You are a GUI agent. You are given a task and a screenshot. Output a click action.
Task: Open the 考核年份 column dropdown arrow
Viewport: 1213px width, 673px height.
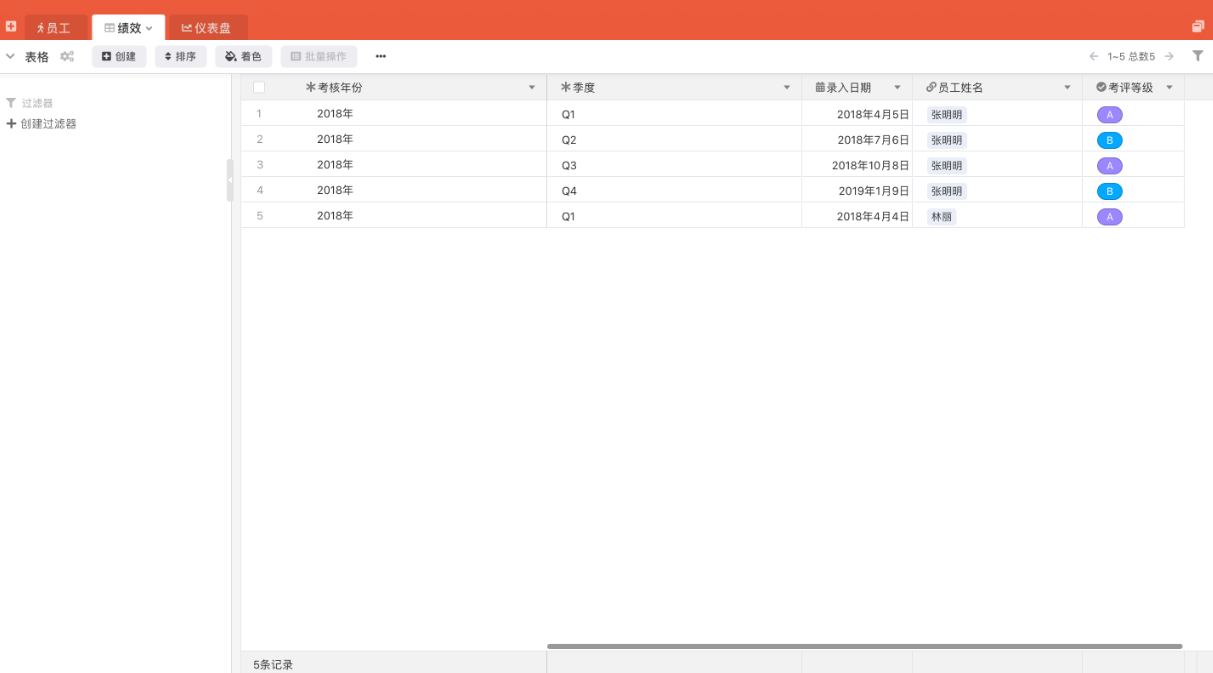coord(532,88)
